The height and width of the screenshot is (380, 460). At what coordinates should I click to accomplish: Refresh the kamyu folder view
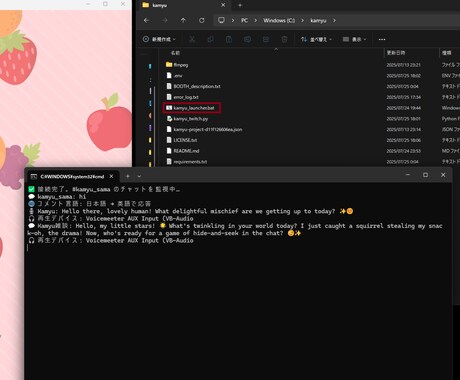pos(202,20)
